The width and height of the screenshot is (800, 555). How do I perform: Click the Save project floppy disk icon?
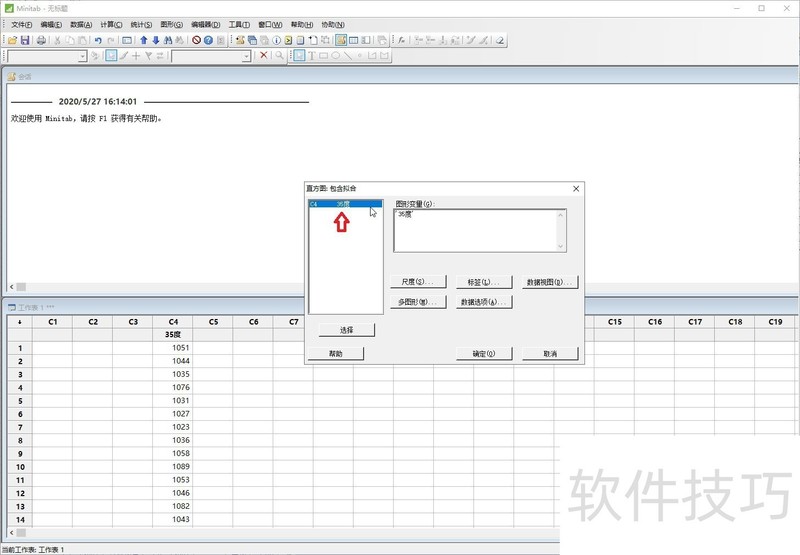(24, 40)
